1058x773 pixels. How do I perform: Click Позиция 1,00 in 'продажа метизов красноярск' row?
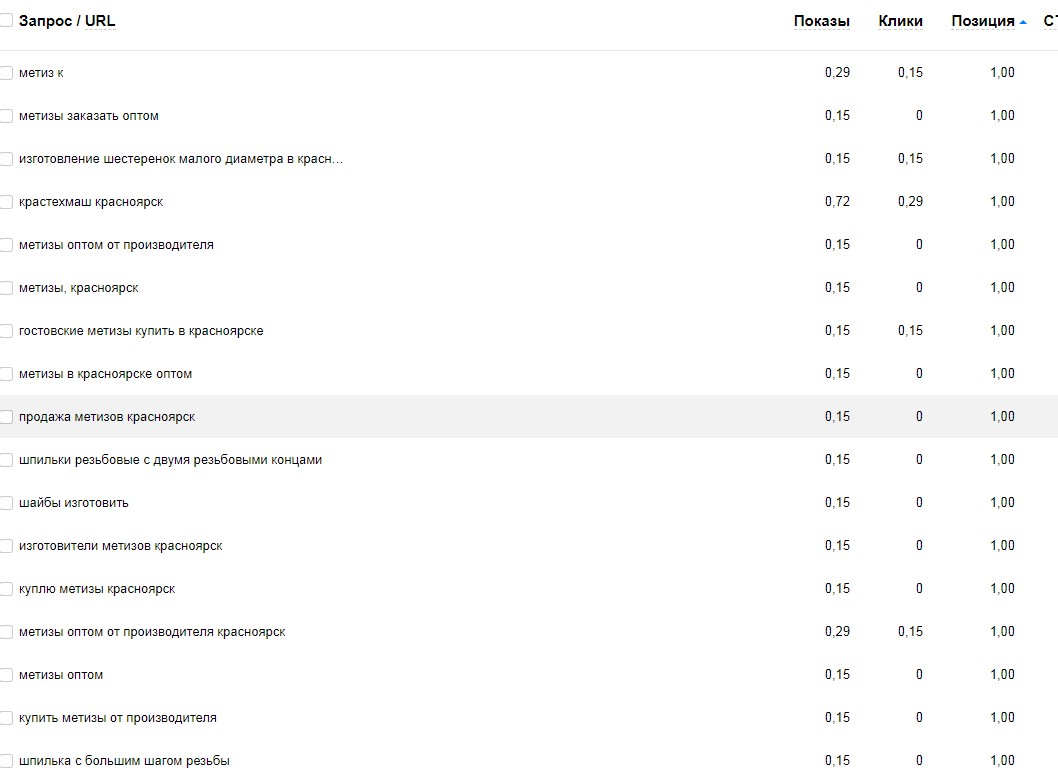[1002, 417]
